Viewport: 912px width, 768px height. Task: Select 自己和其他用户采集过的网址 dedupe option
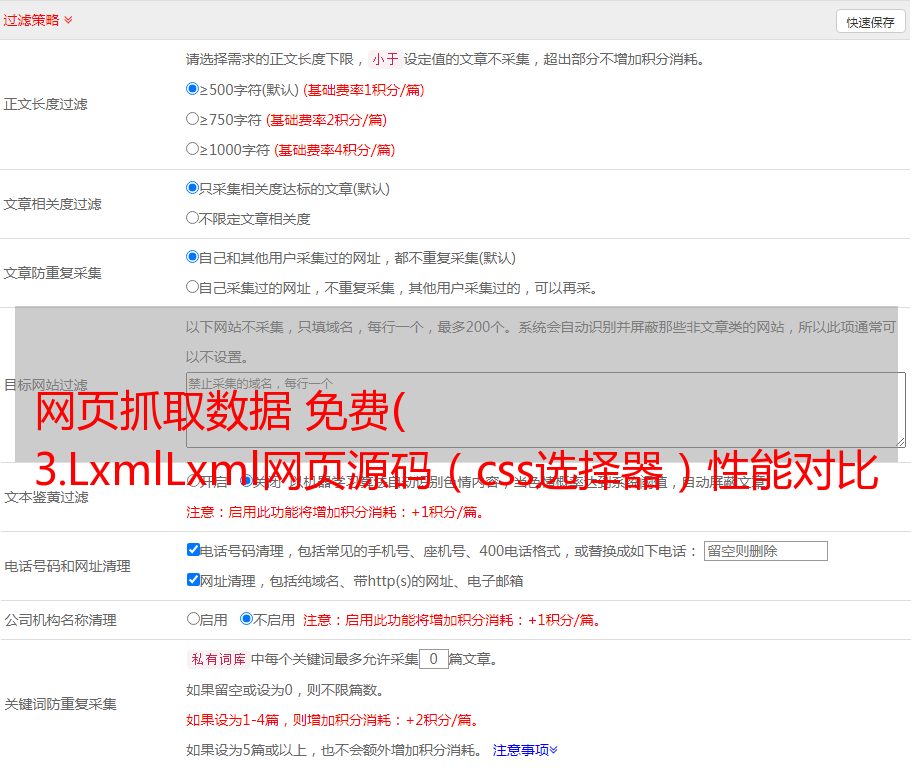192,257
